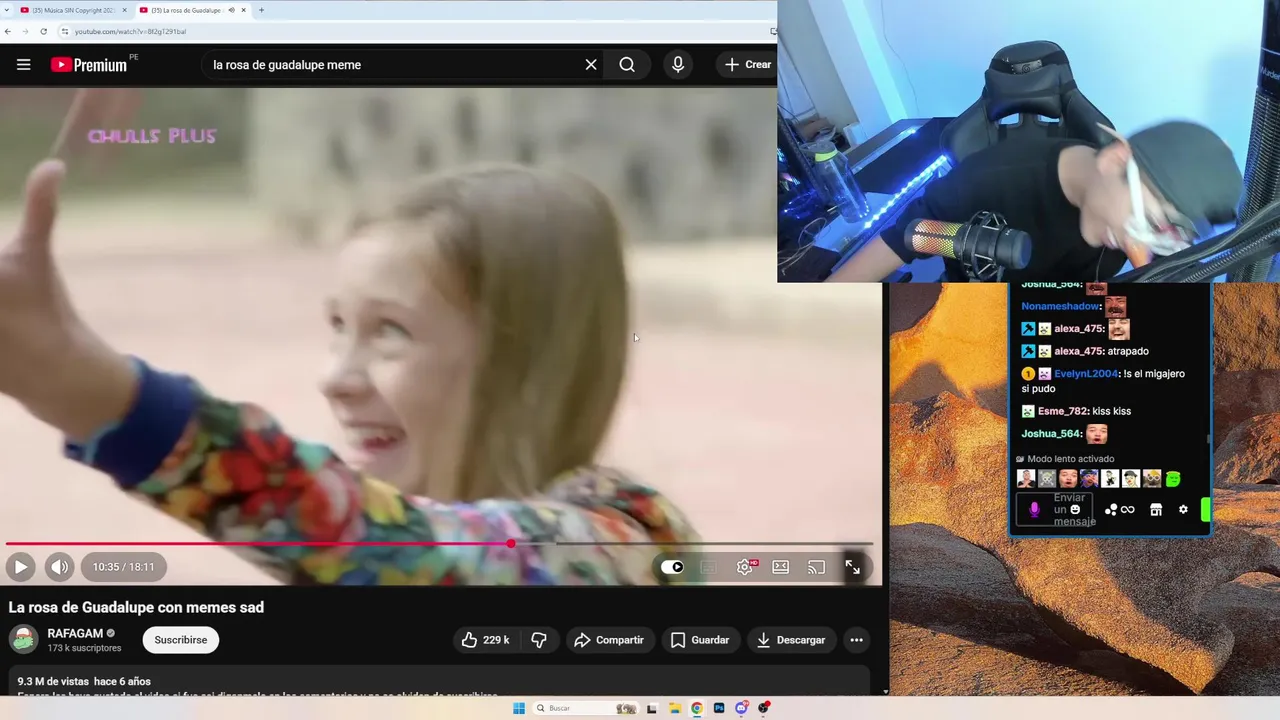Open the RAFAGAM channel avatar

tap(24, 639)
